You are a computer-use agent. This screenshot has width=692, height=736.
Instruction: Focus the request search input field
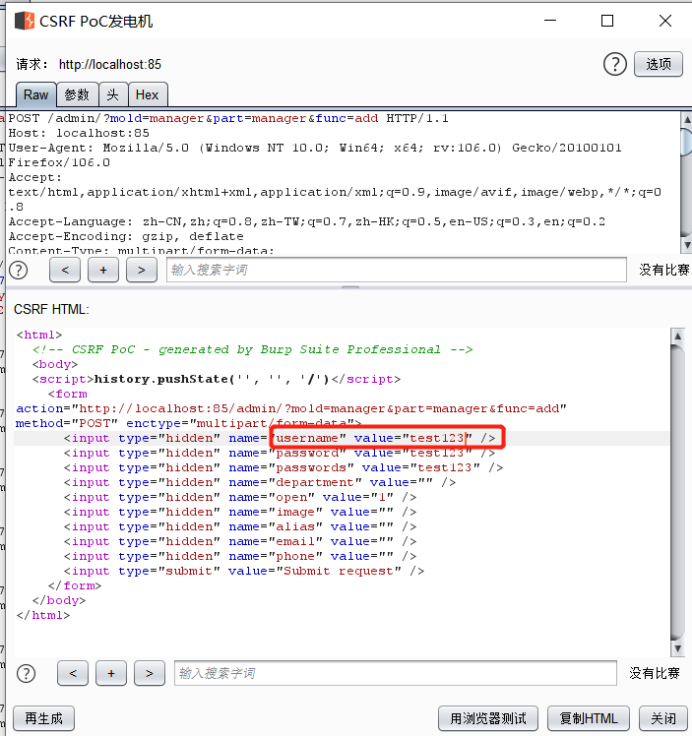tap(396, 270)
